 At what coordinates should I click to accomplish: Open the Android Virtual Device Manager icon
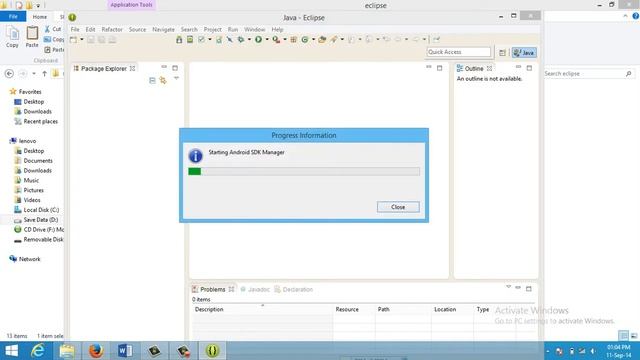[190, 40]
